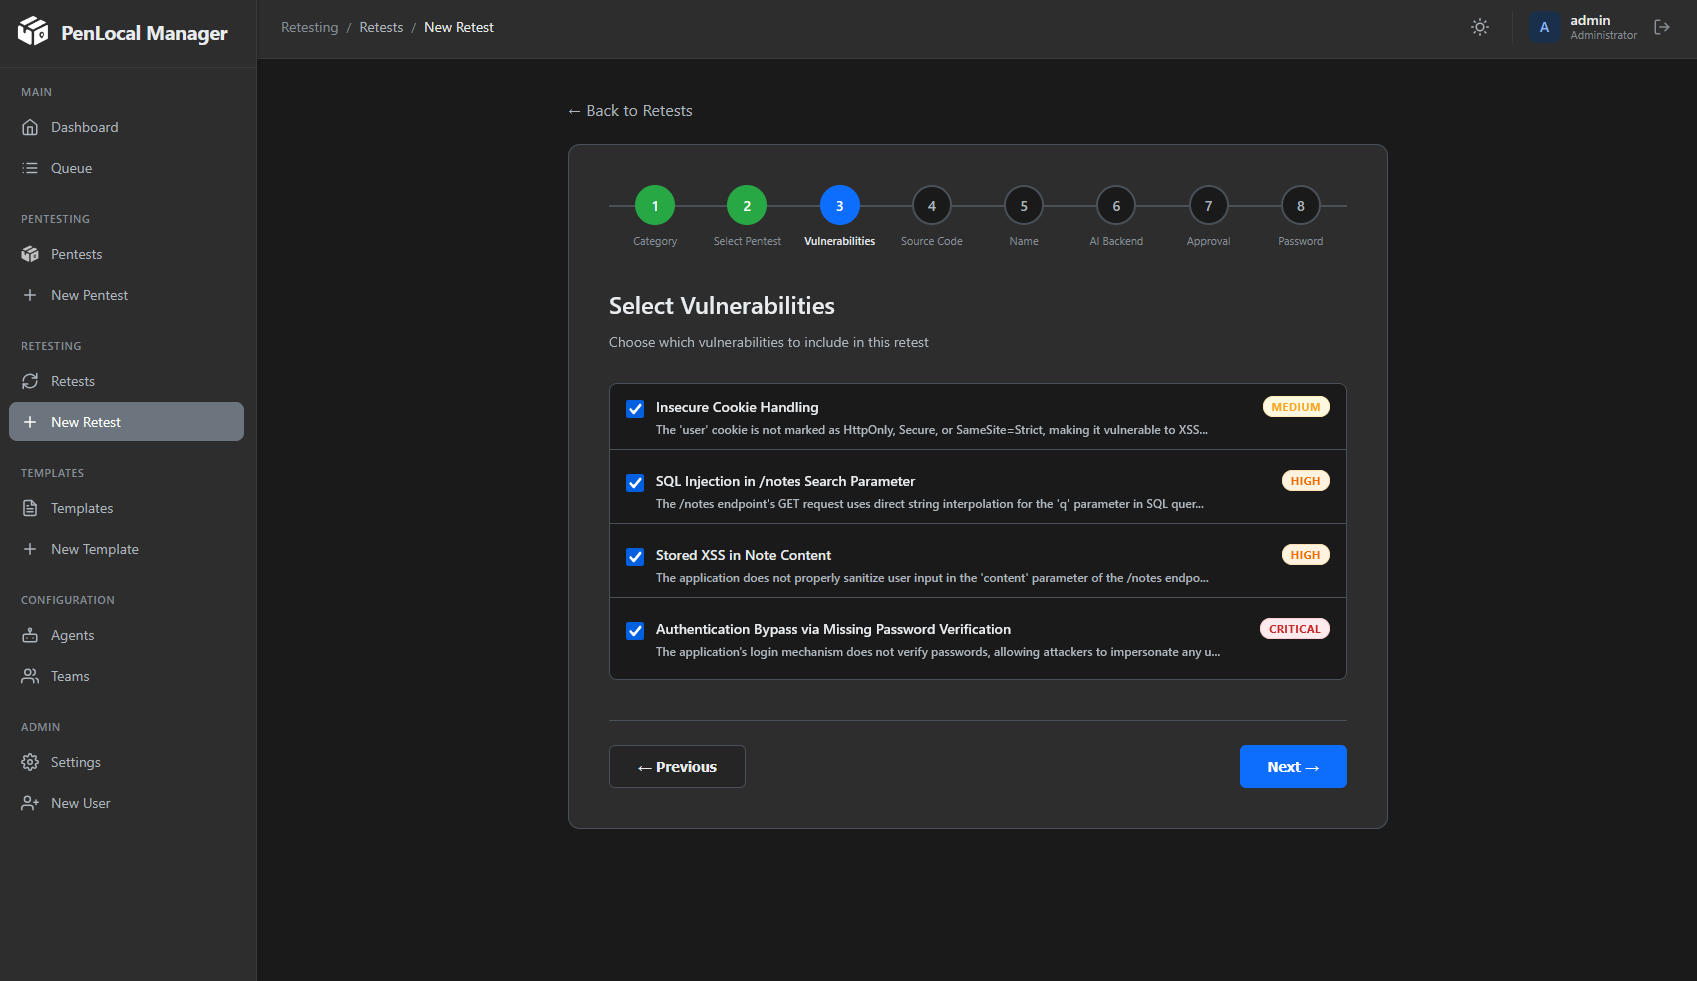1697x981 pixels.
Task: View Pentests from the sidebar
Action: (x=76, y=254)
